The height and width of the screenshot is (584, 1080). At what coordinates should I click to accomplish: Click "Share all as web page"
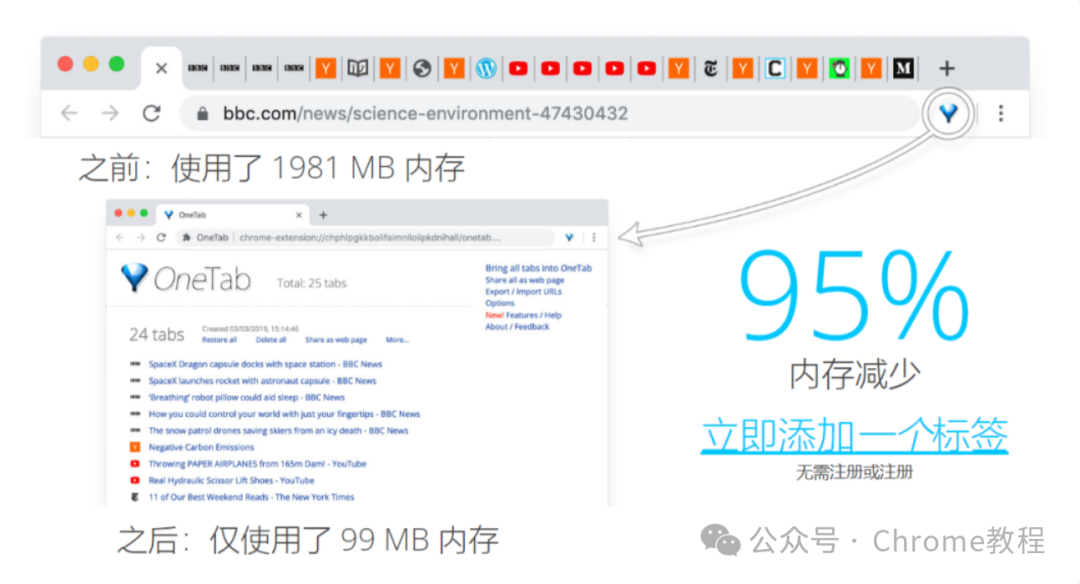point(525,280)
